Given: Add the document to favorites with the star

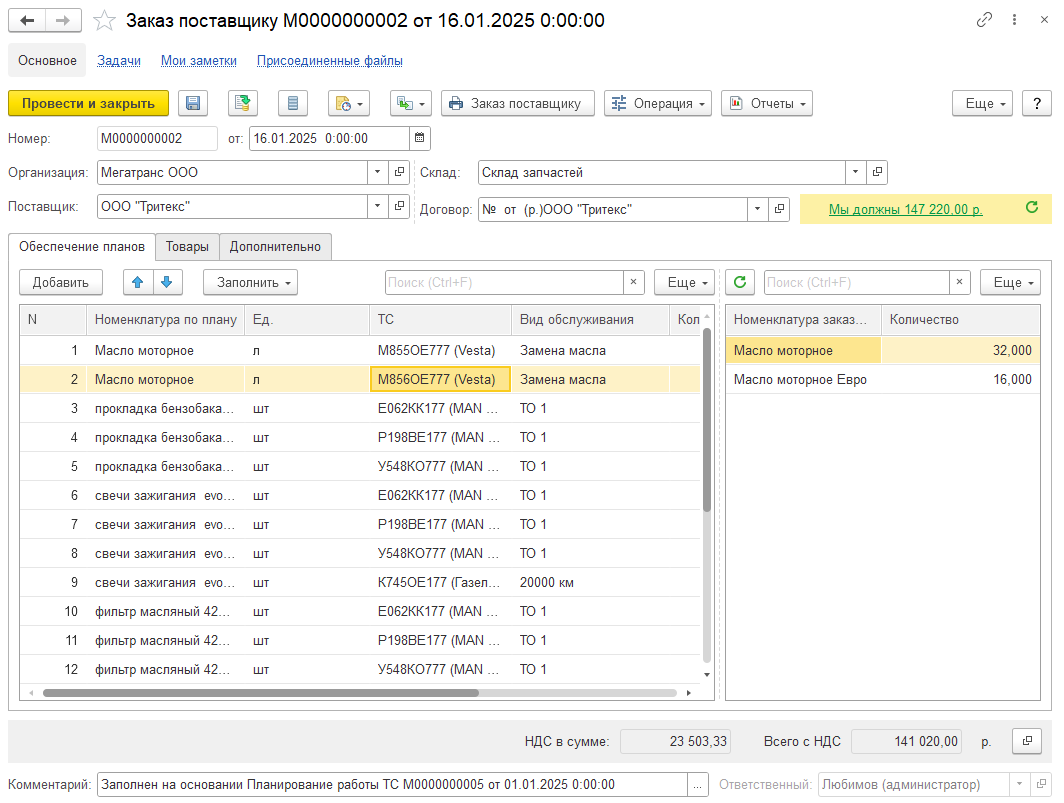Looking at the screenshot, I should tap(104, 21).
